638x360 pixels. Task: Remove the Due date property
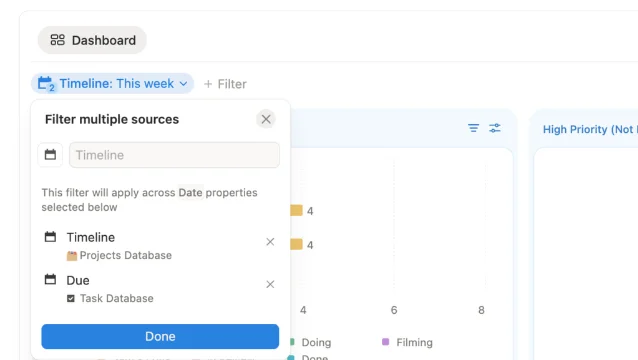[270, 284]
